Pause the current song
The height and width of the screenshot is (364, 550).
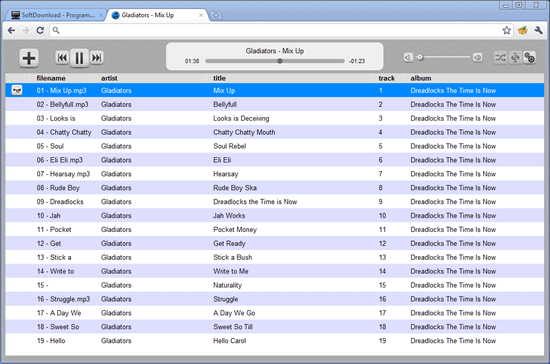coord(79,58)
